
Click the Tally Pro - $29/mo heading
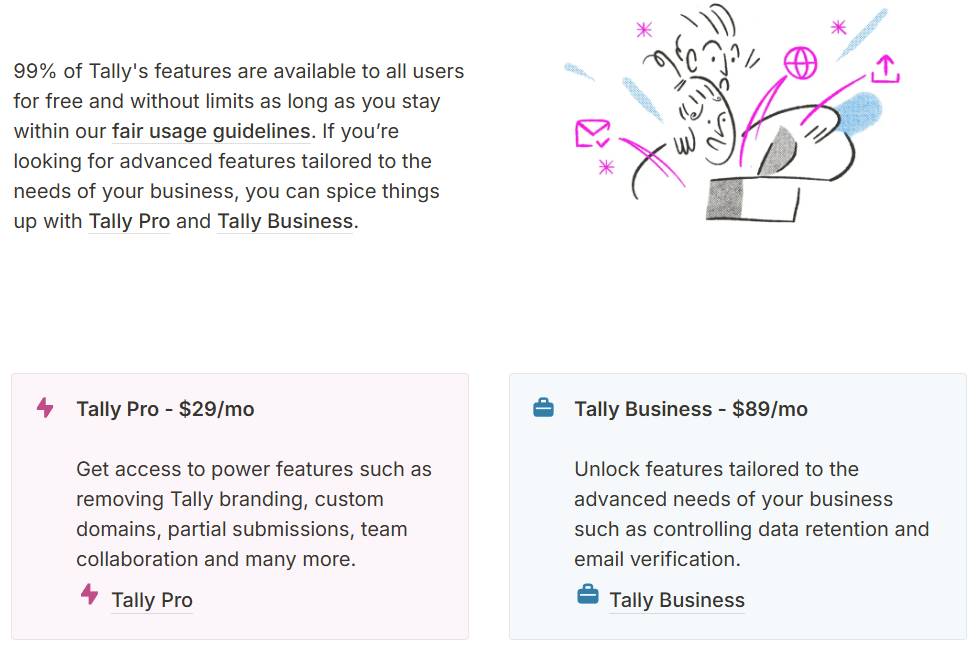166,409
